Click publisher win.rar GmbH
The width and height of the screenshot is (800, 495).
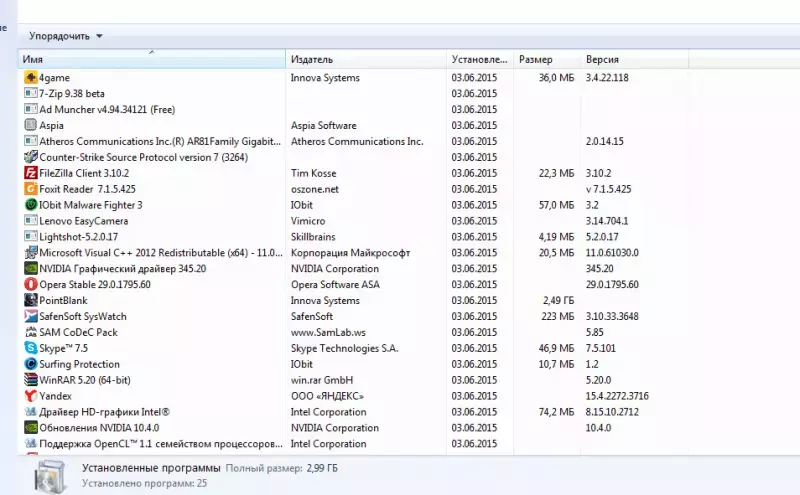click(x=322, y=380)
